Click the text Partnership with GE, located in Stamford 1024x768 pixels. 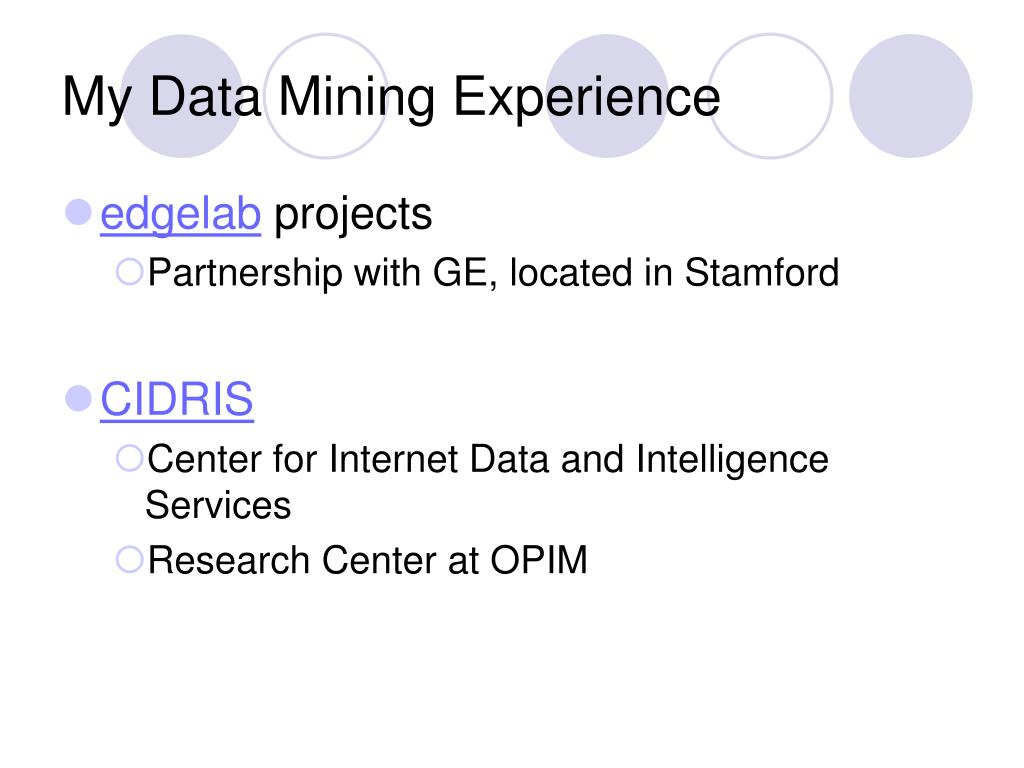point(493,273)
